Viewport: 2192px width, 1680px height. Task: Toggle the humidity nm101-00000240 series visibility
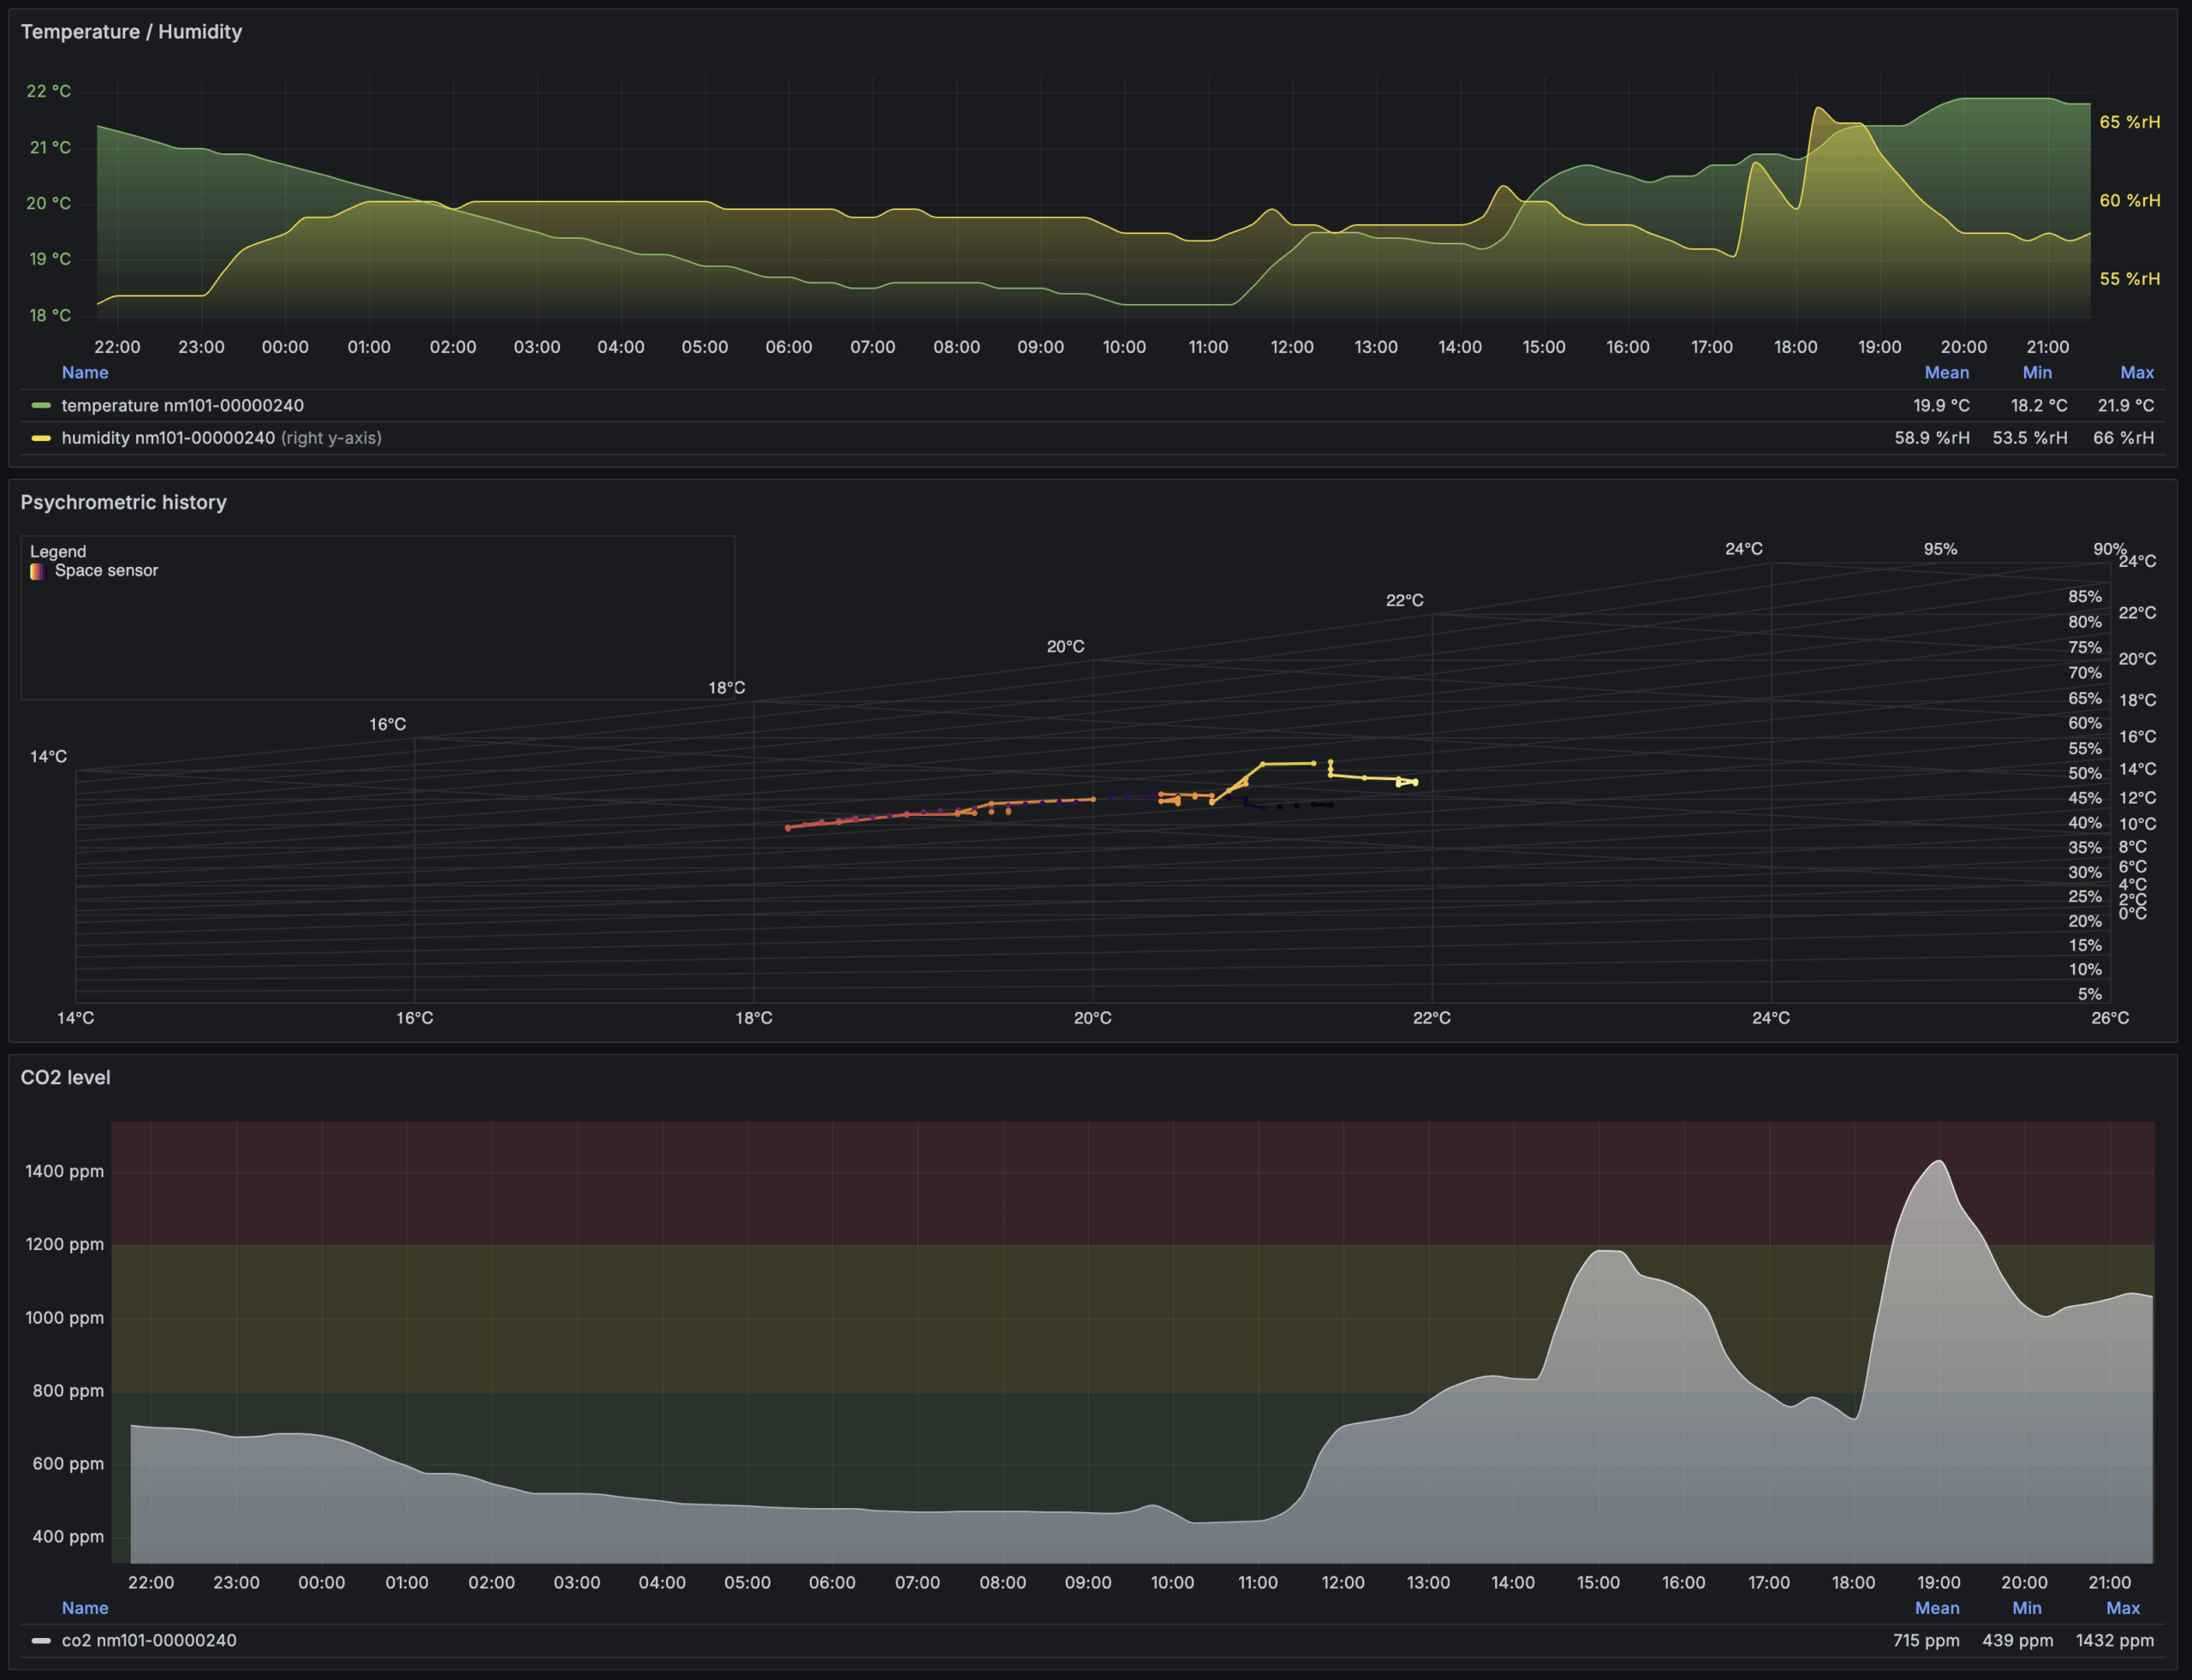[x=168, y=438]
